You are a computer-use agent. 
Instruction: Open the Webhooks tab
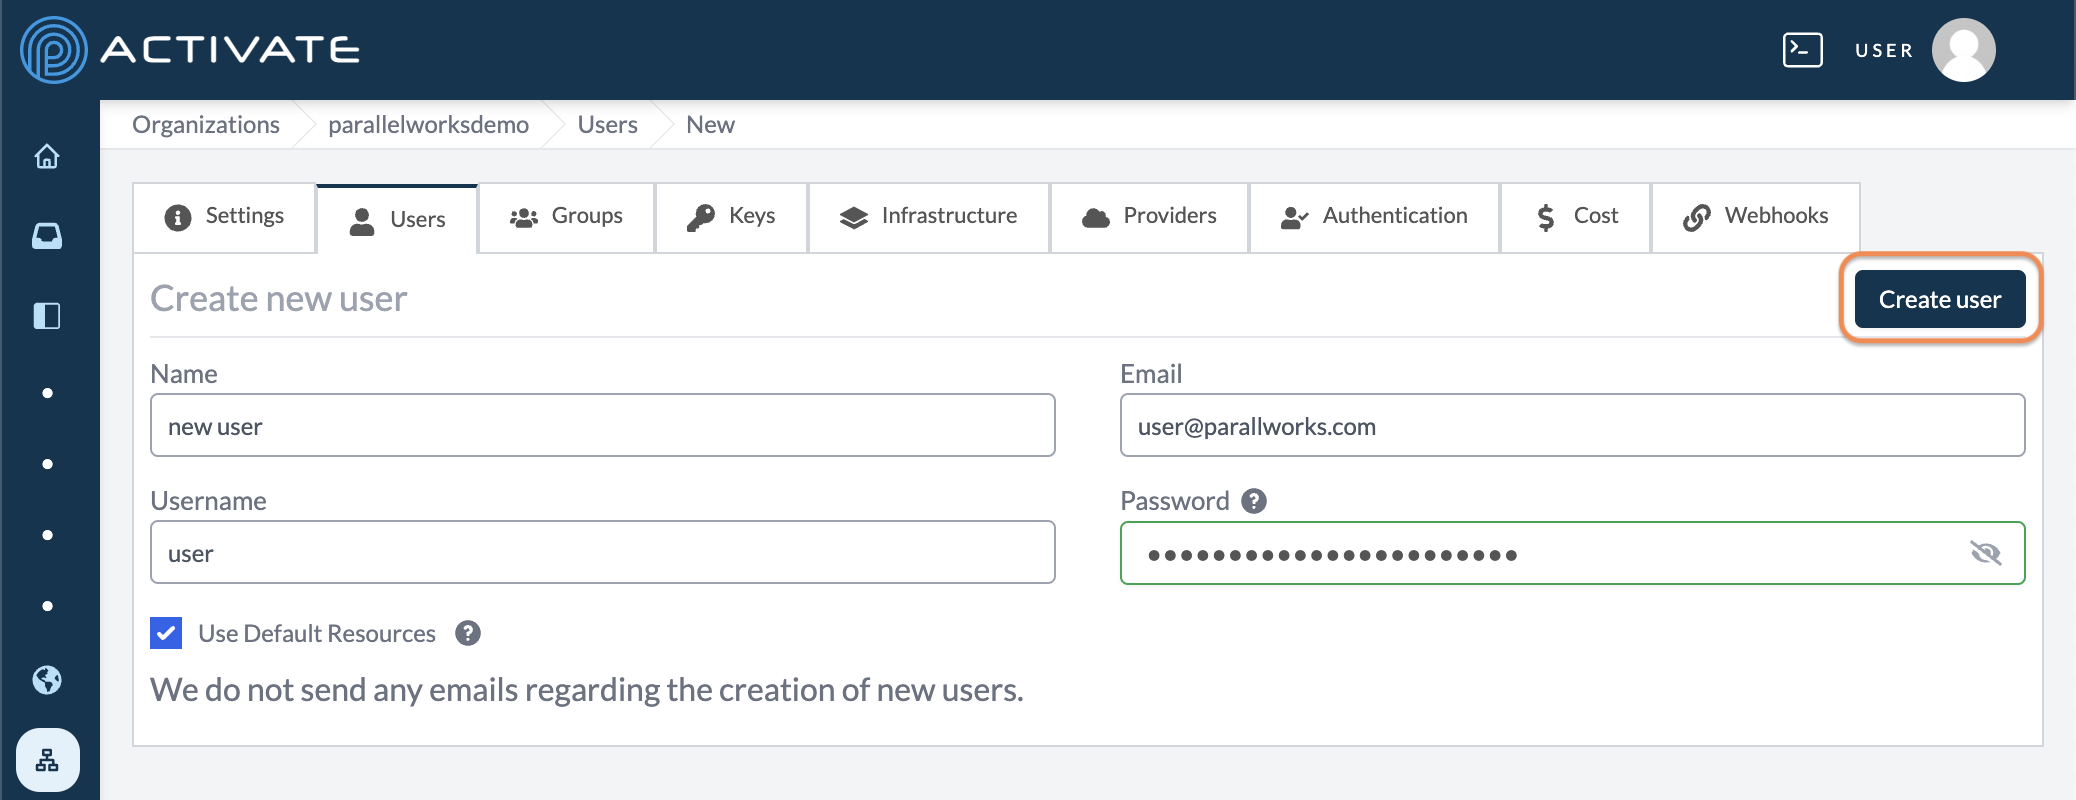(1756, 217)
